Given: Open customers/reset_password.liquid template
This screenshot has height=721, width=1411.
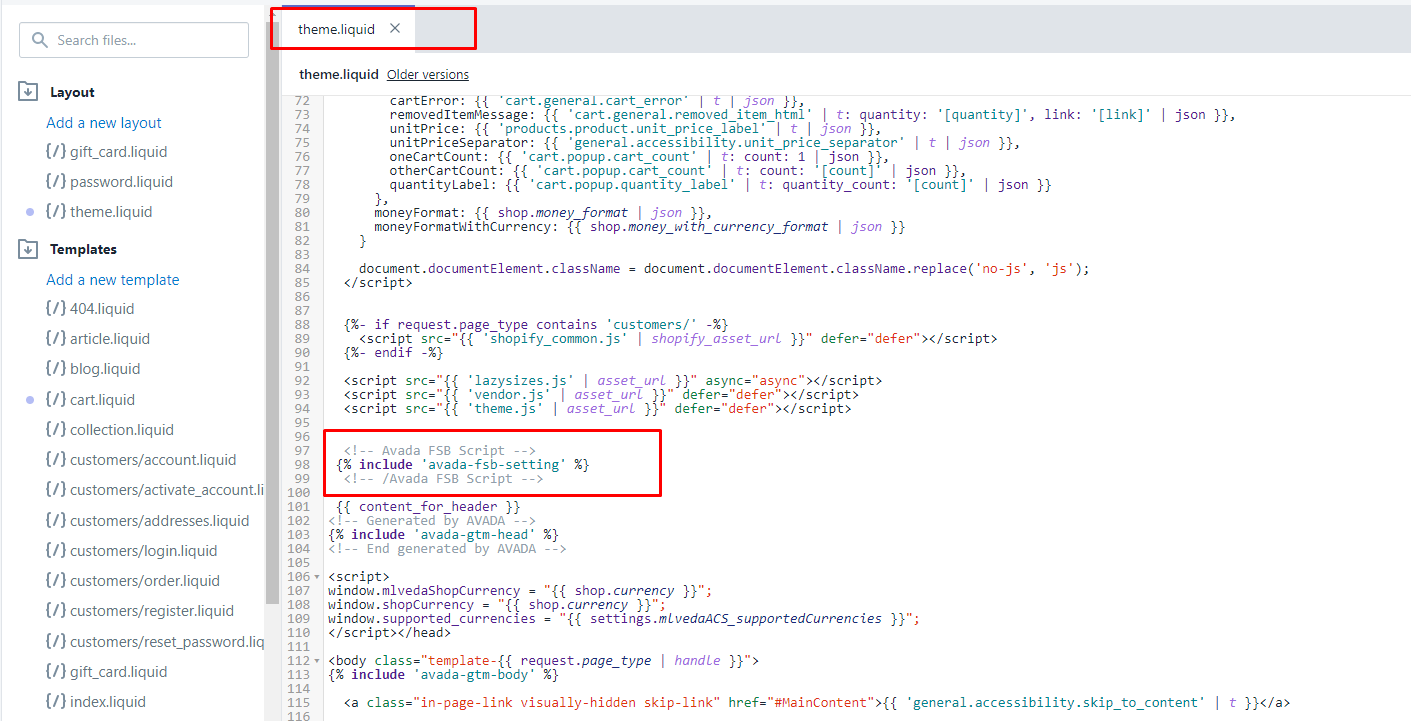Looking at the screenshot, I should [x=167, y=642].
